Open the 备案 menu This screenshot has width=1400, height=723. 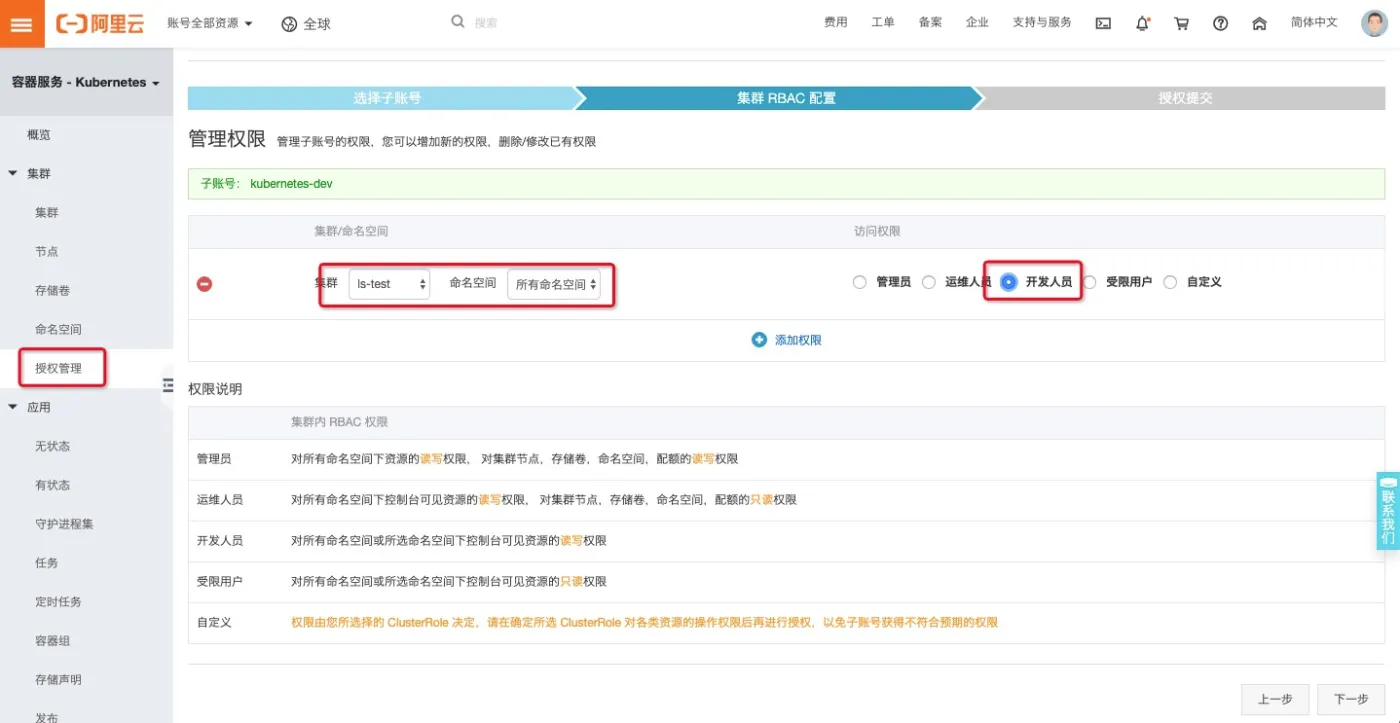(x=930, y=22)
